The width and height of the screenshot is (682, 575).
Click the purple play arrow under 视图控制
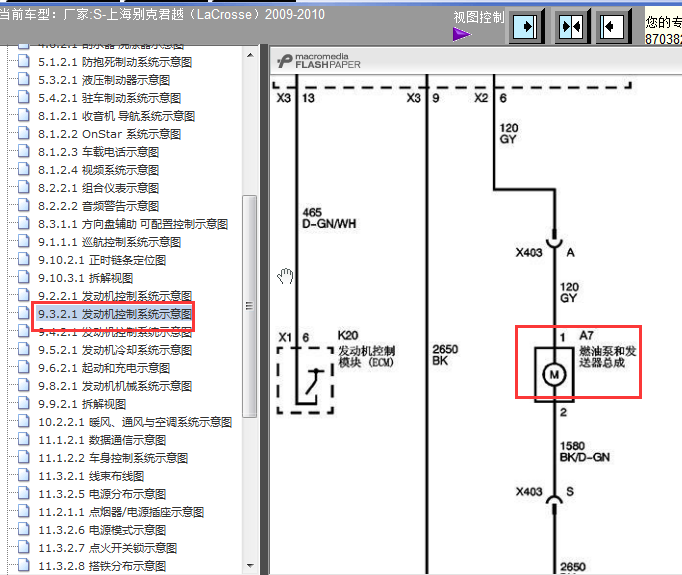[461, 34]
